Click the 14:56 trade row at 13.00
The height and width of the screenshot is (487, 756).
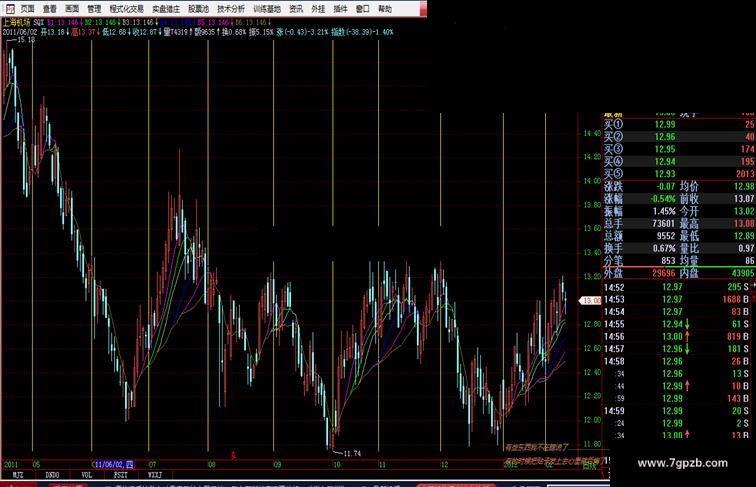(679, 337)
